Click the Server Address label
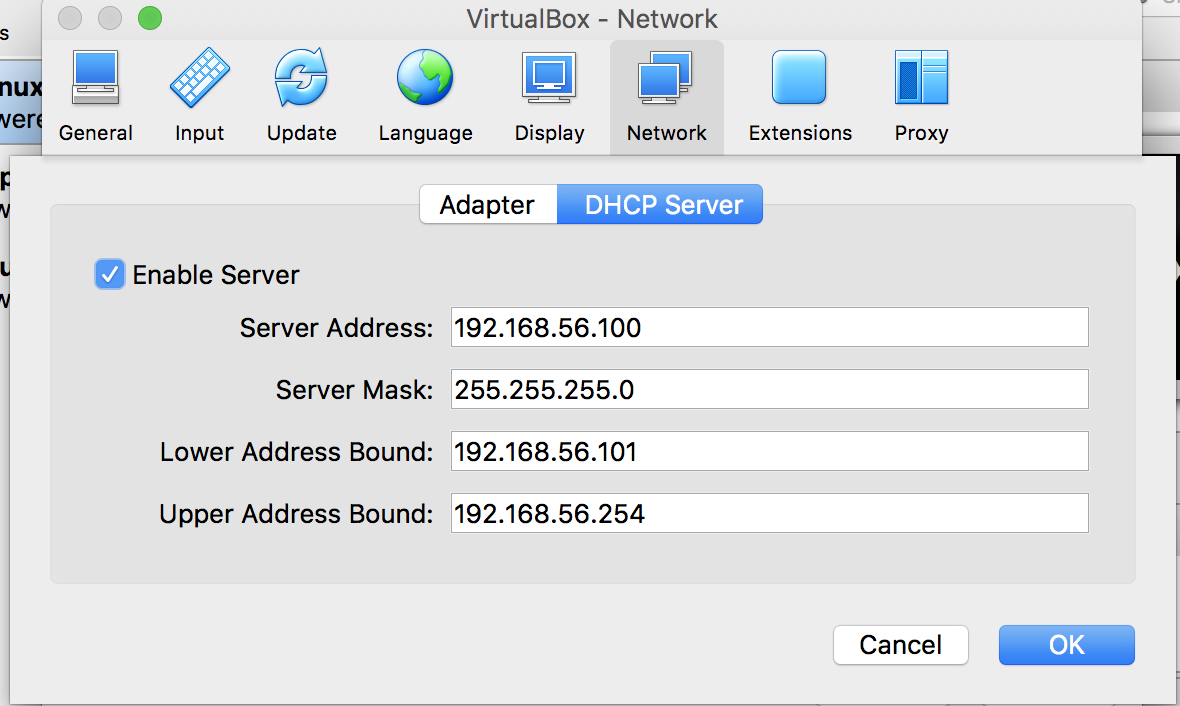1180x706 pixels. pyautogui.click(x=336, y=328)
